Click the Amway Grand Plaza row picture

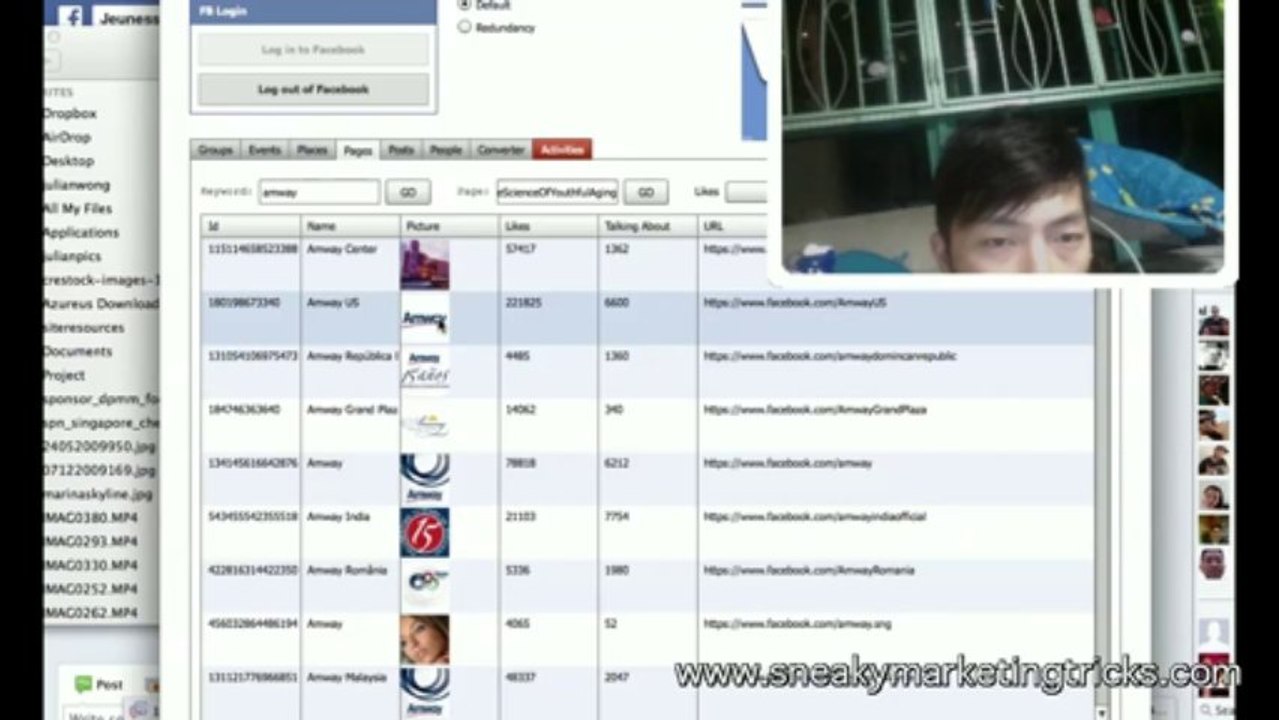tap(425, 425)
